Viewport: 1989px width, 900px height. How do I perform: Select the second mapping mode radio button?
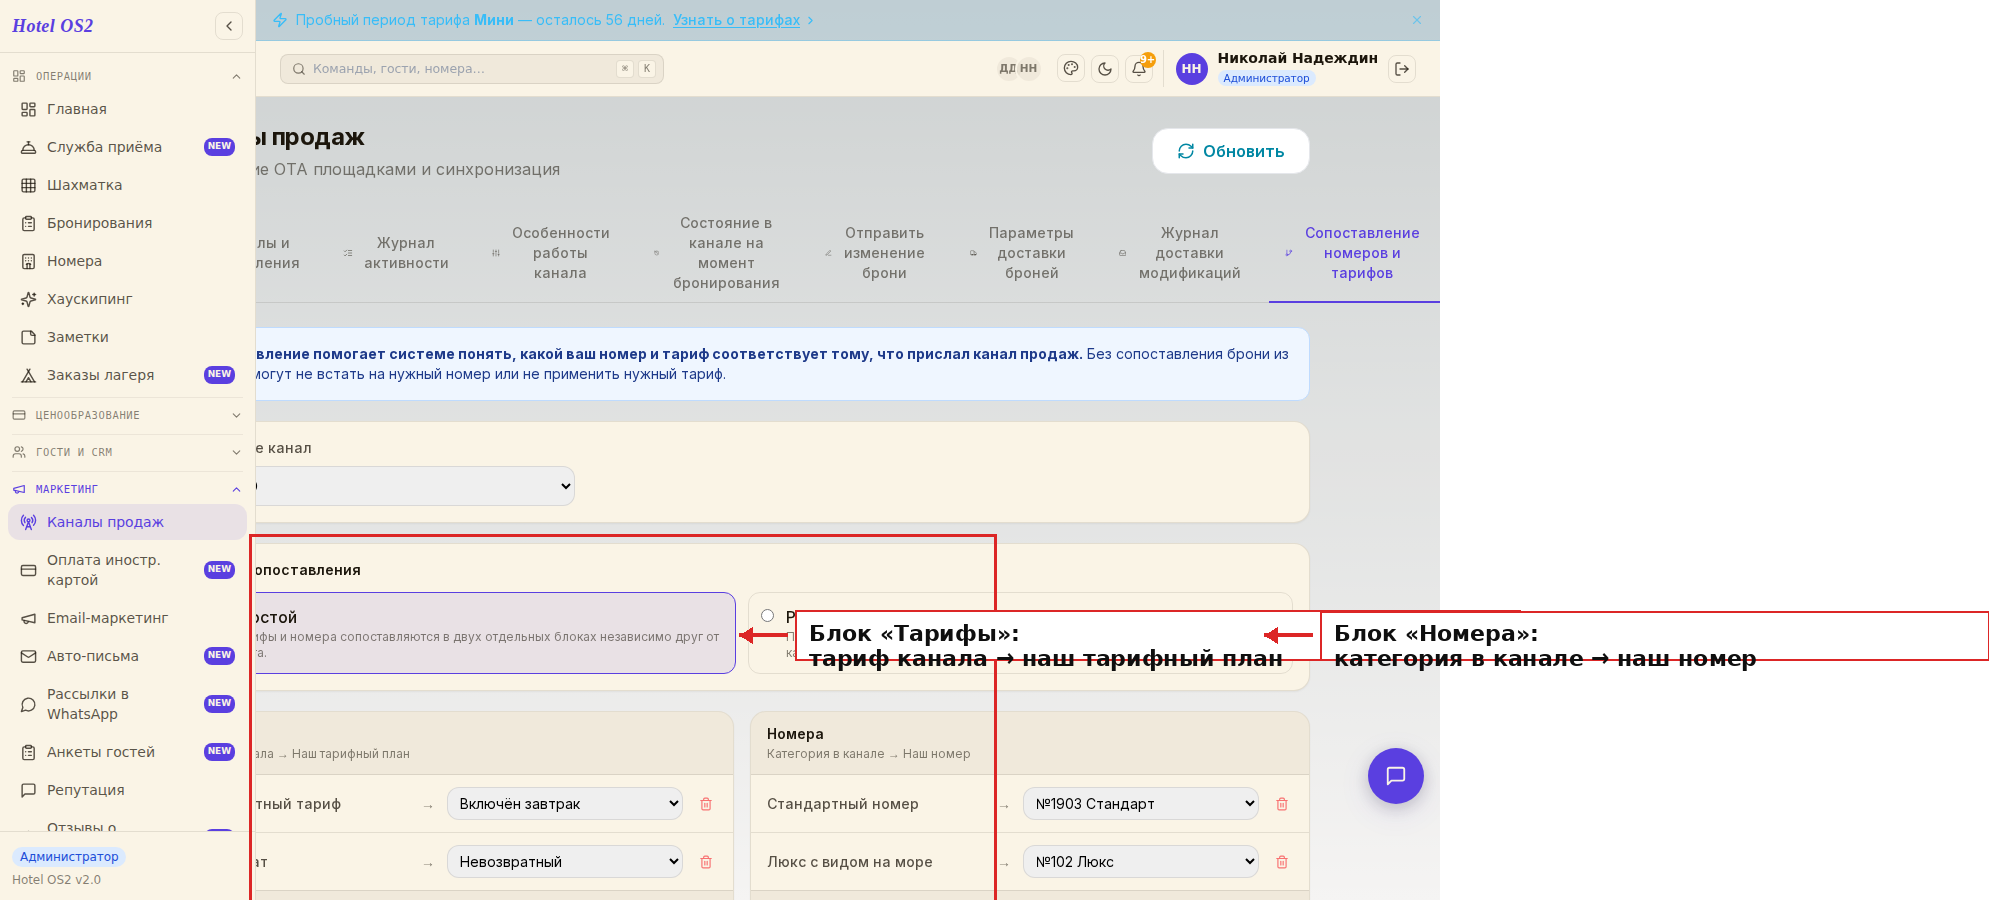[768, 616]
